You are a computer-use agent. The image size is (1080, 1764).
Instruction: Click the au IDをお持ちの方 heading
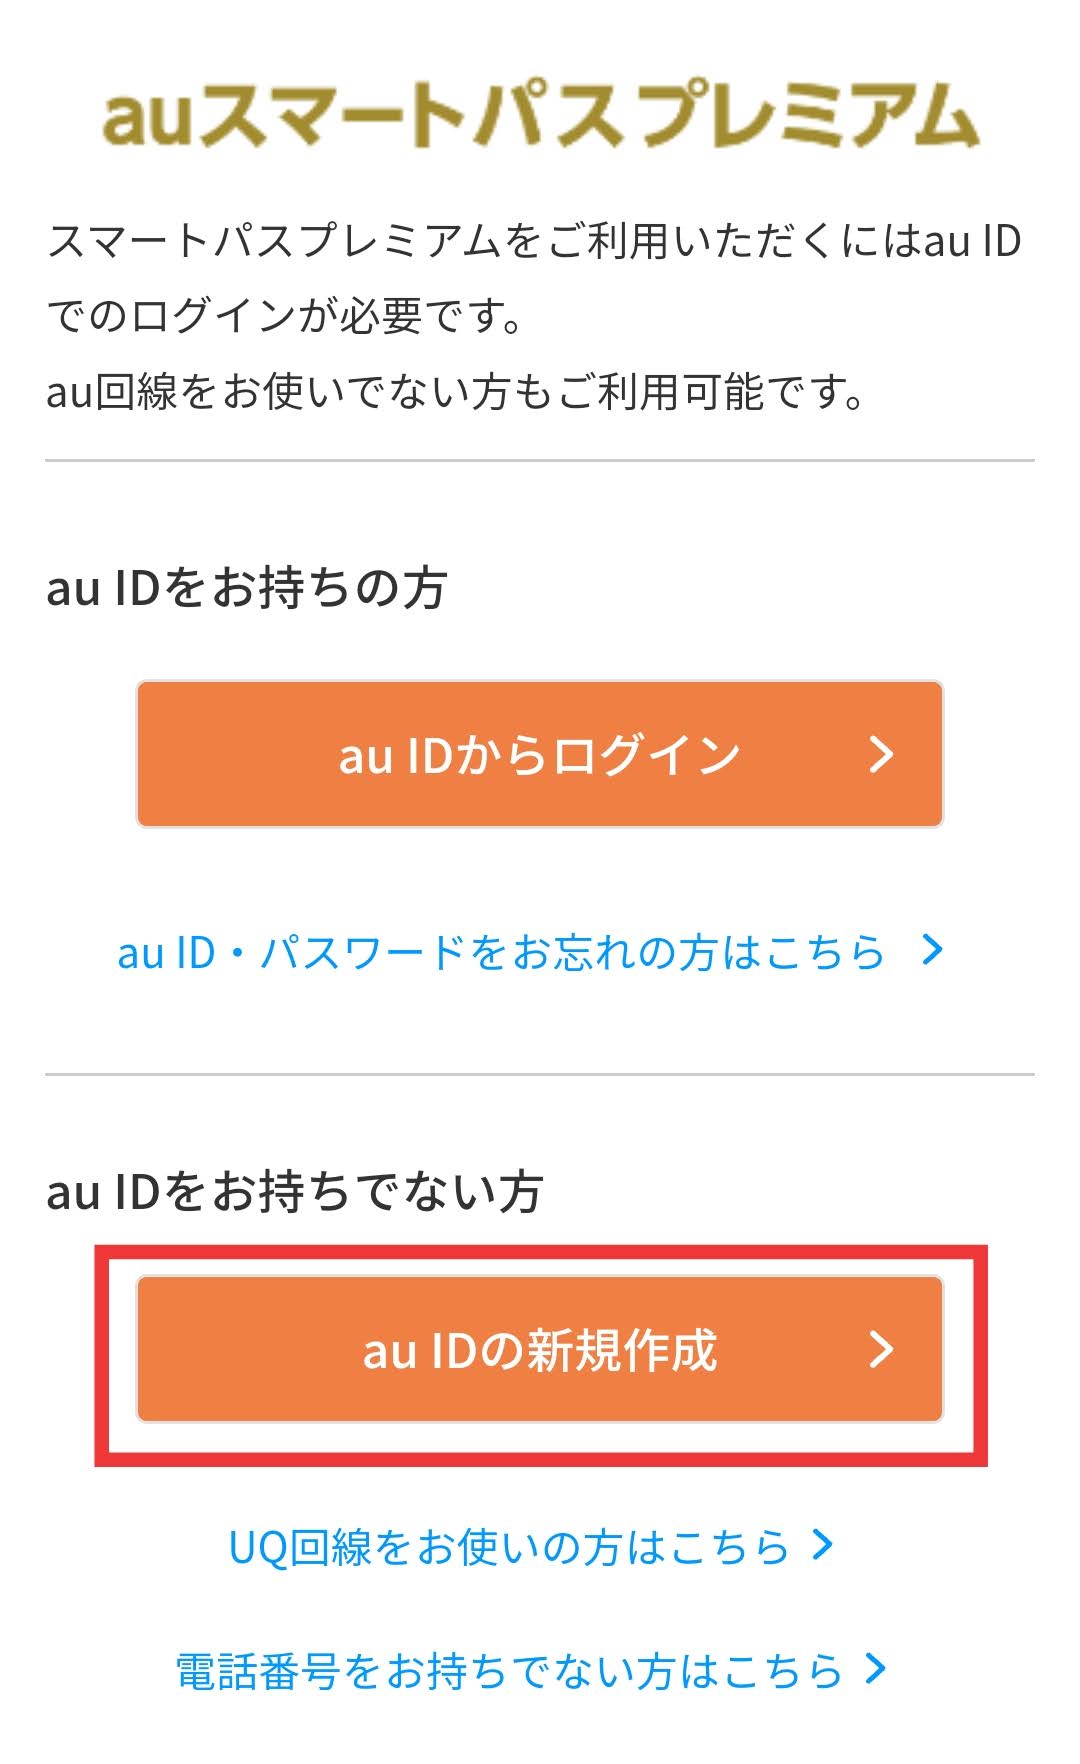[246, 588]
